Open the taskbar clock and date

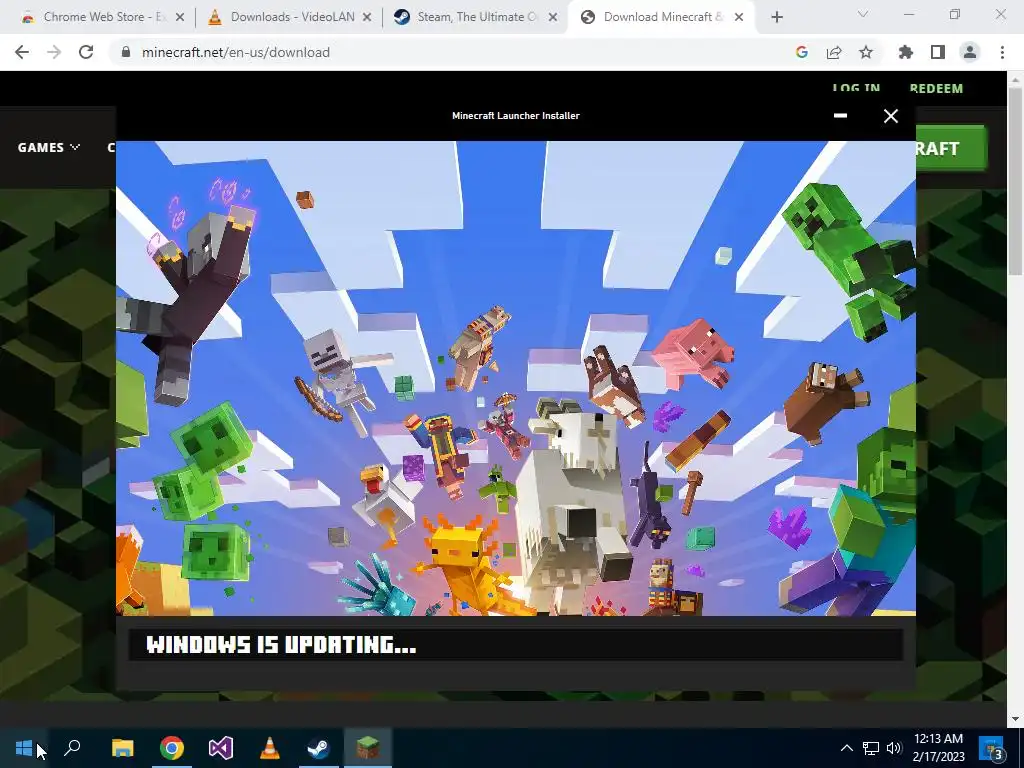[938, 748]
